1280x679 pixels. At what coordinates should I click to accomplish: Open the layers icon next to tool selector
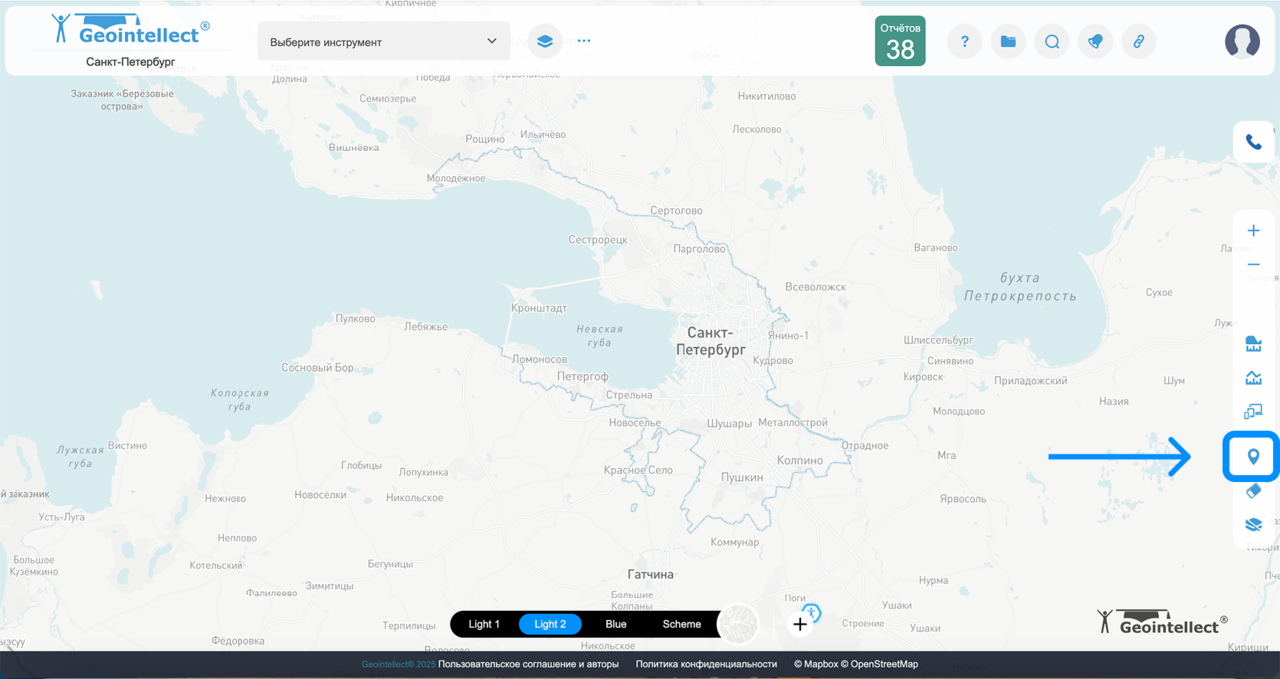(545, 42)
